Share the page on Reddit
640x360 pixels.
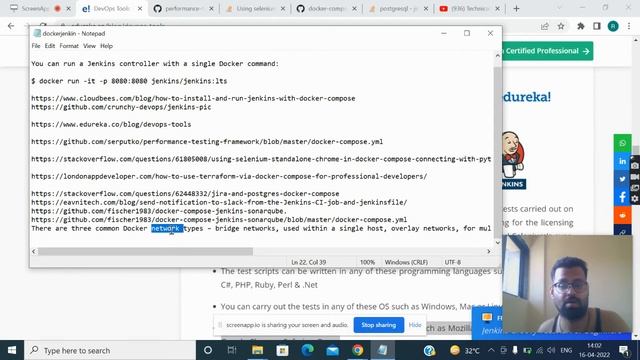[622, 215]
